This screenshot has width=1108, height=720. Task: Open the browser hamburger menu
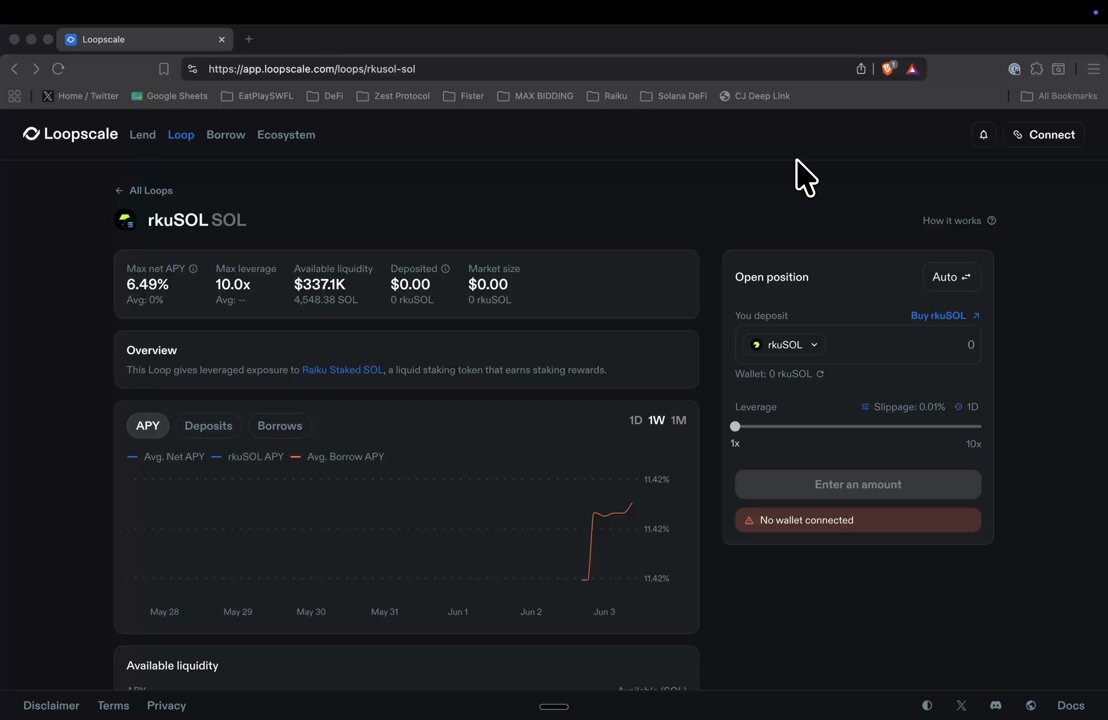click(x=1093, y=69)
